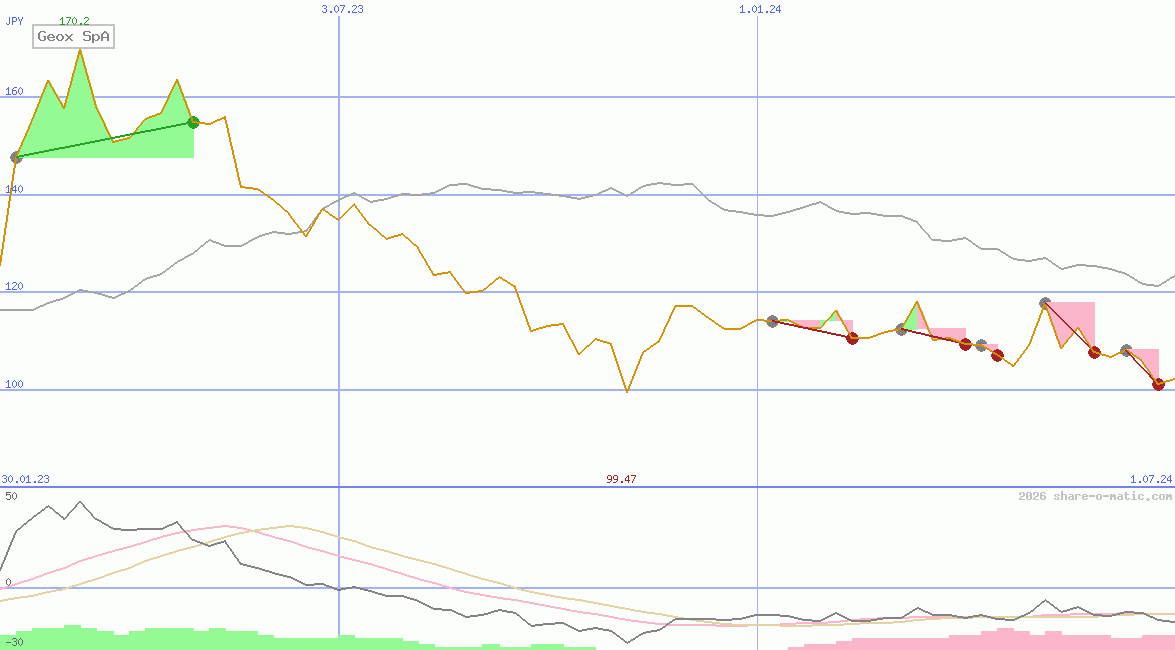The height and width of the screenshot is (650, 1175).
Task: Click the 50 label on the indicator panel
Action: (x=11, y=496)
